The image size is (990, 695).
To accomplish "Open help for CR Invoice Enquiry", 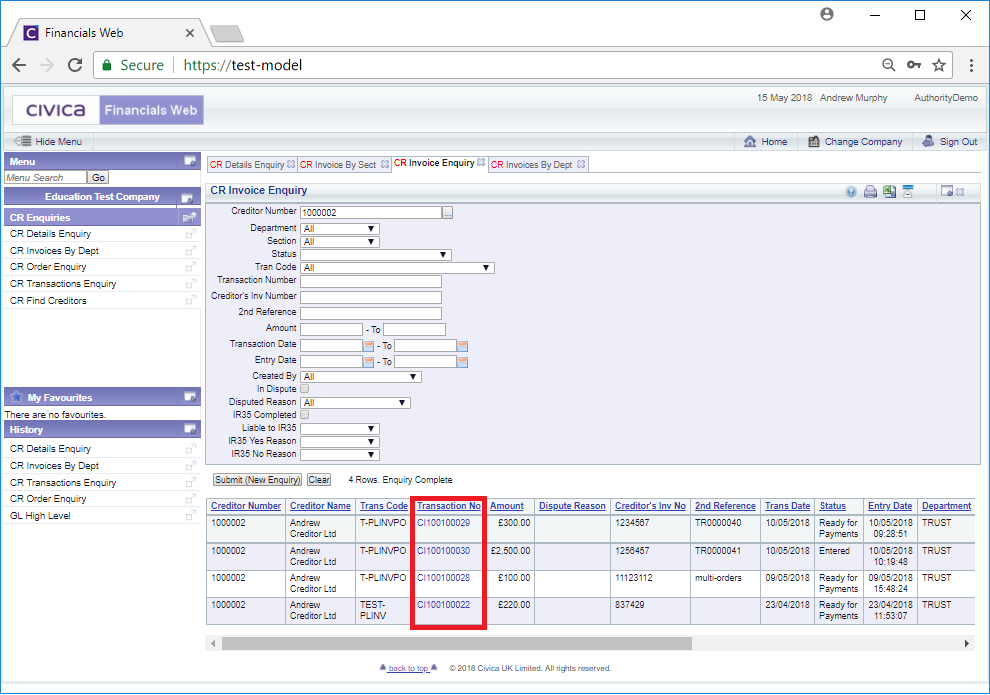I will [x=851, y=192].
